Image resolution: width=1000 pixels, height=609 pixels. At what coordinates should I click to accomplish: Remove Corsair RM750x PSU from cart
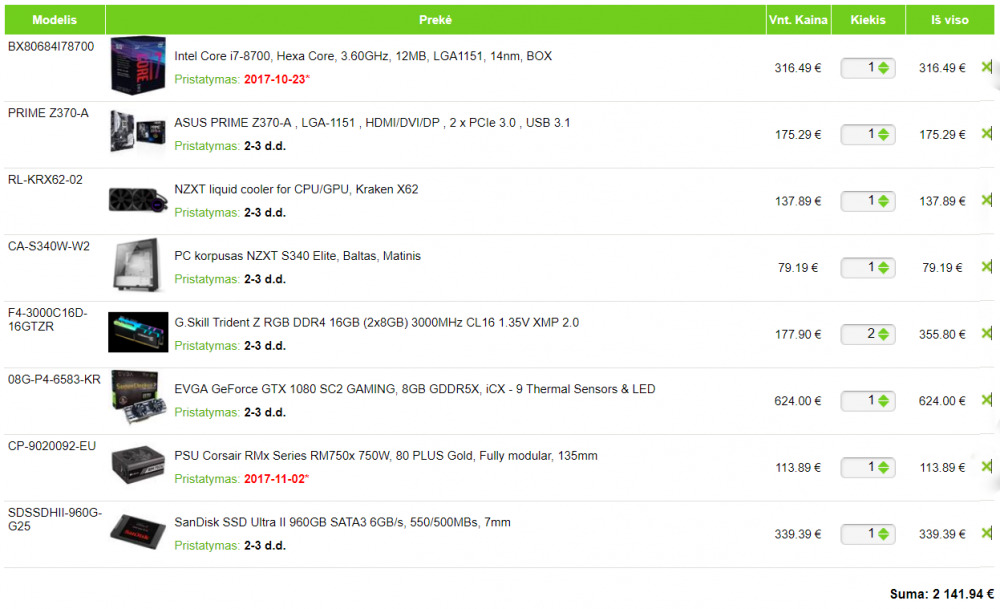pyautogui.click(x=987, y=467)
